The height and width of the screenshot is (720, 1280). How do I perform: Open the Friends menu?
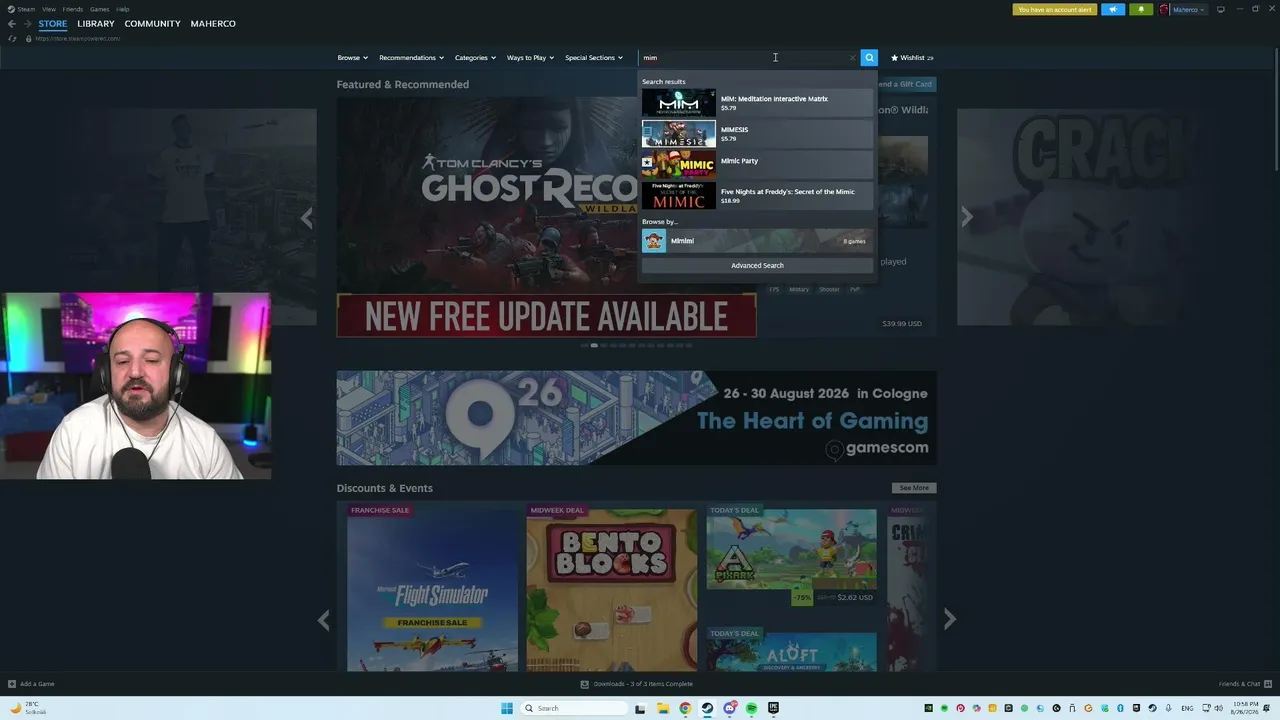73,9
